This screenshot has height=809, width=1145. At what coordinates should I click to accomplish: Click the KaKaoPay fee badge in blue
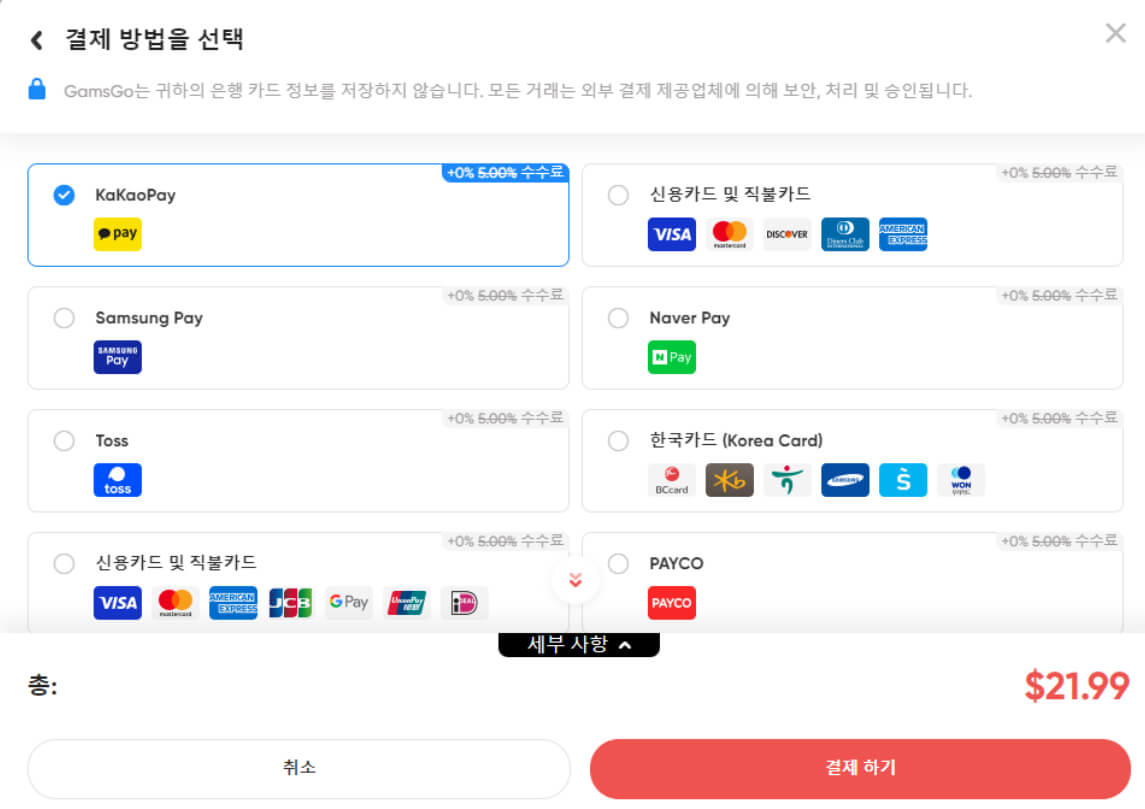[505, 172]
